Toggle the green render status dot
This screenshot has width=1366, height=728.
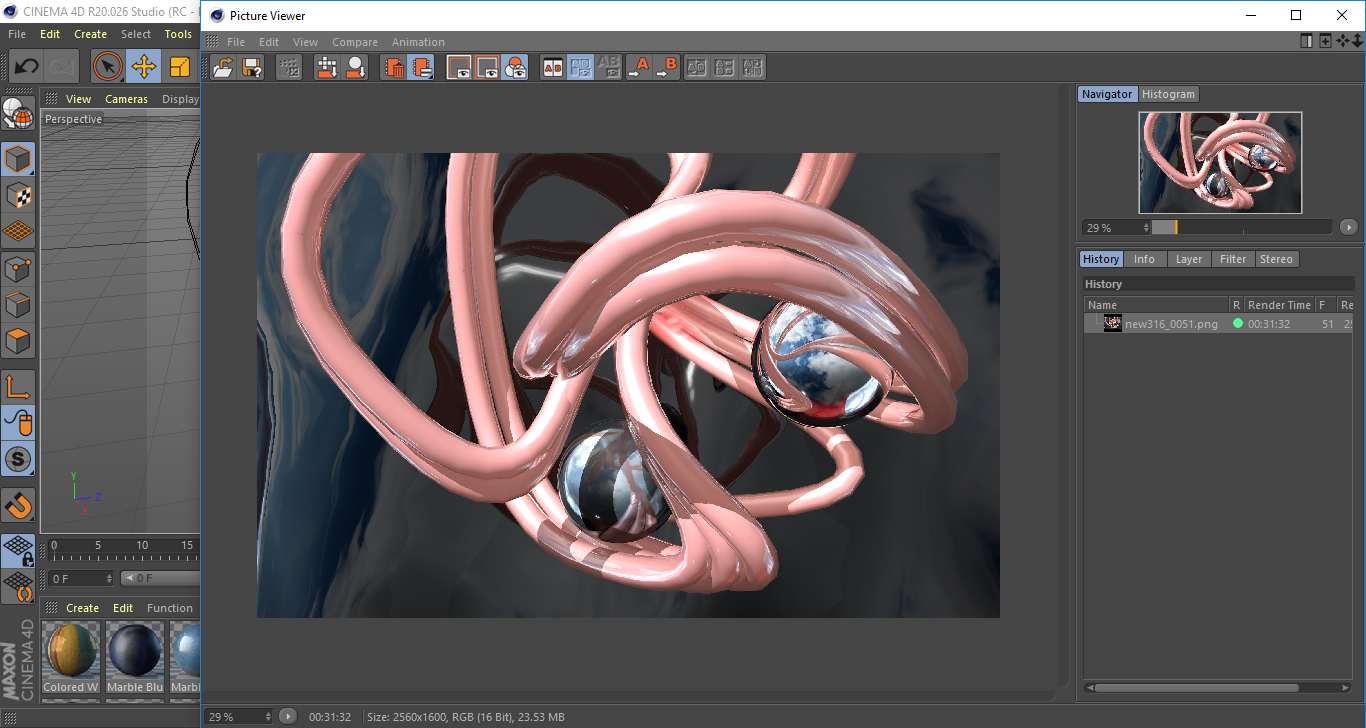[1238, 324]
